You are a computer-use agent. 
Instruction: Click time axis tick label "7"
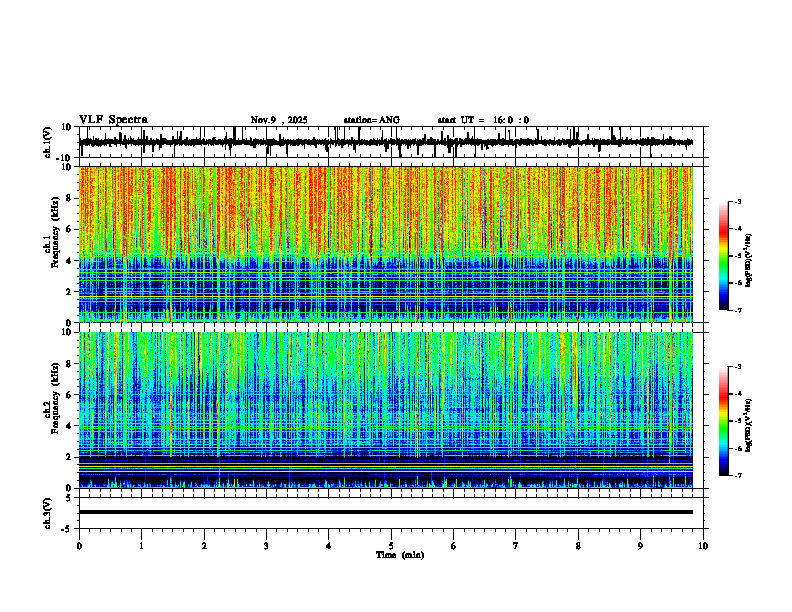pos(516,546)
